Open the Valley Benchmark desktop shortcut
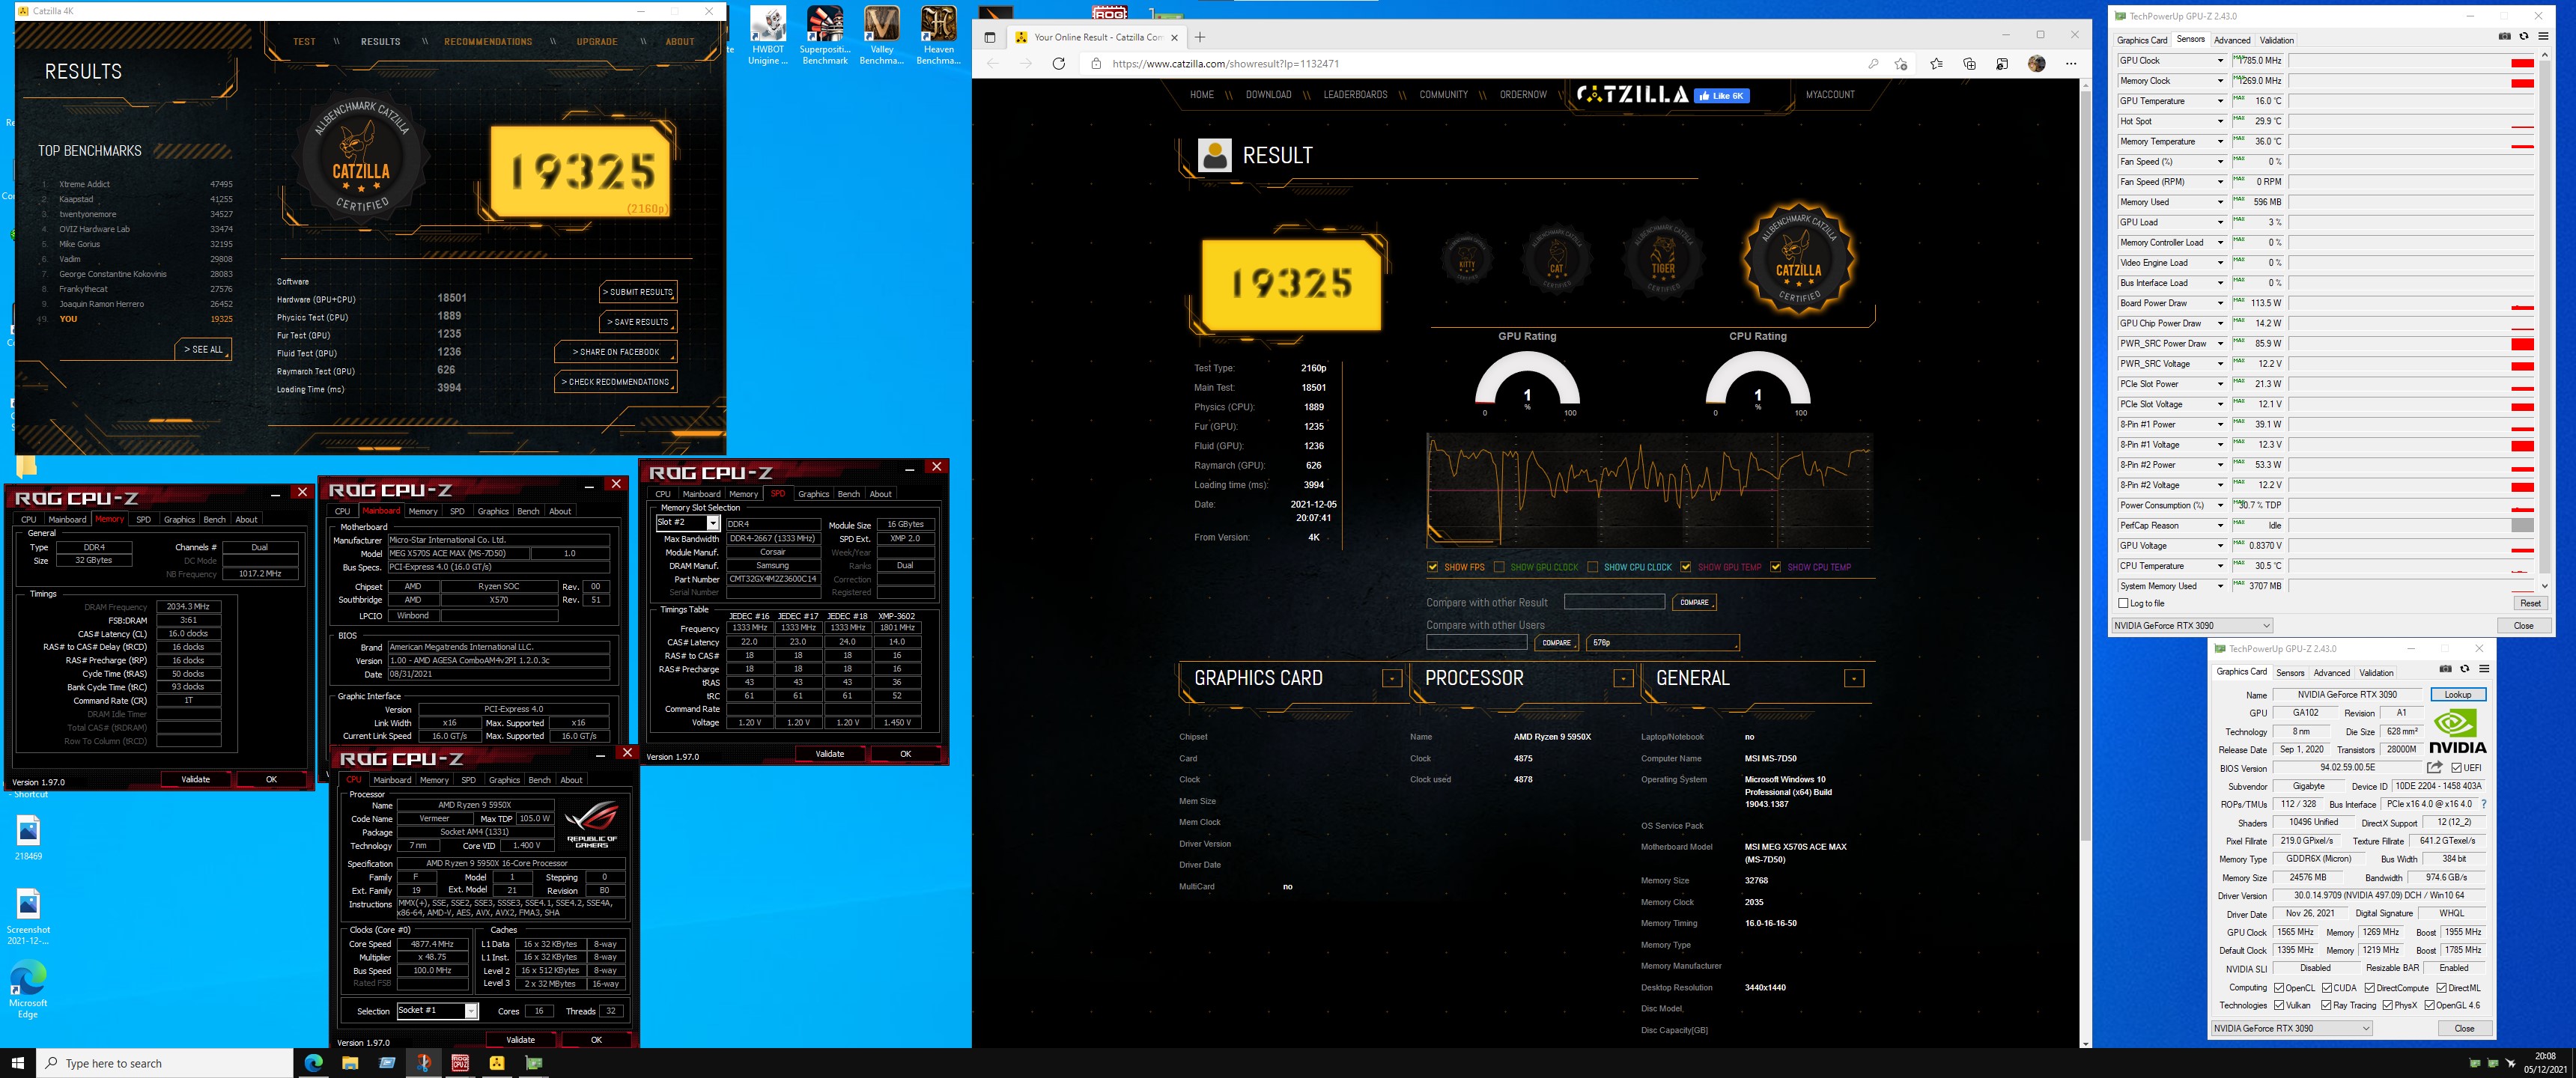The height and width of the screenshot is (1078, 2576). coord(881,36)
